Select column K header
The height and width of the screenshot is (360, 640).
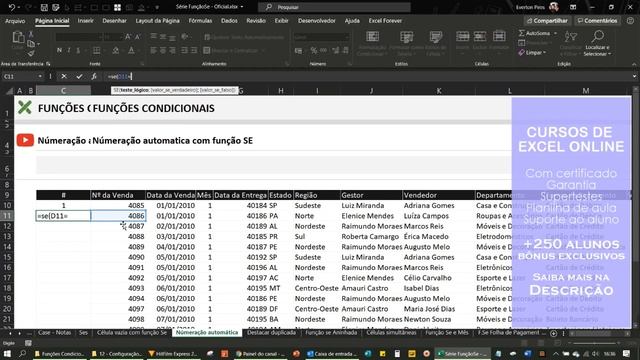pos(439,91)
